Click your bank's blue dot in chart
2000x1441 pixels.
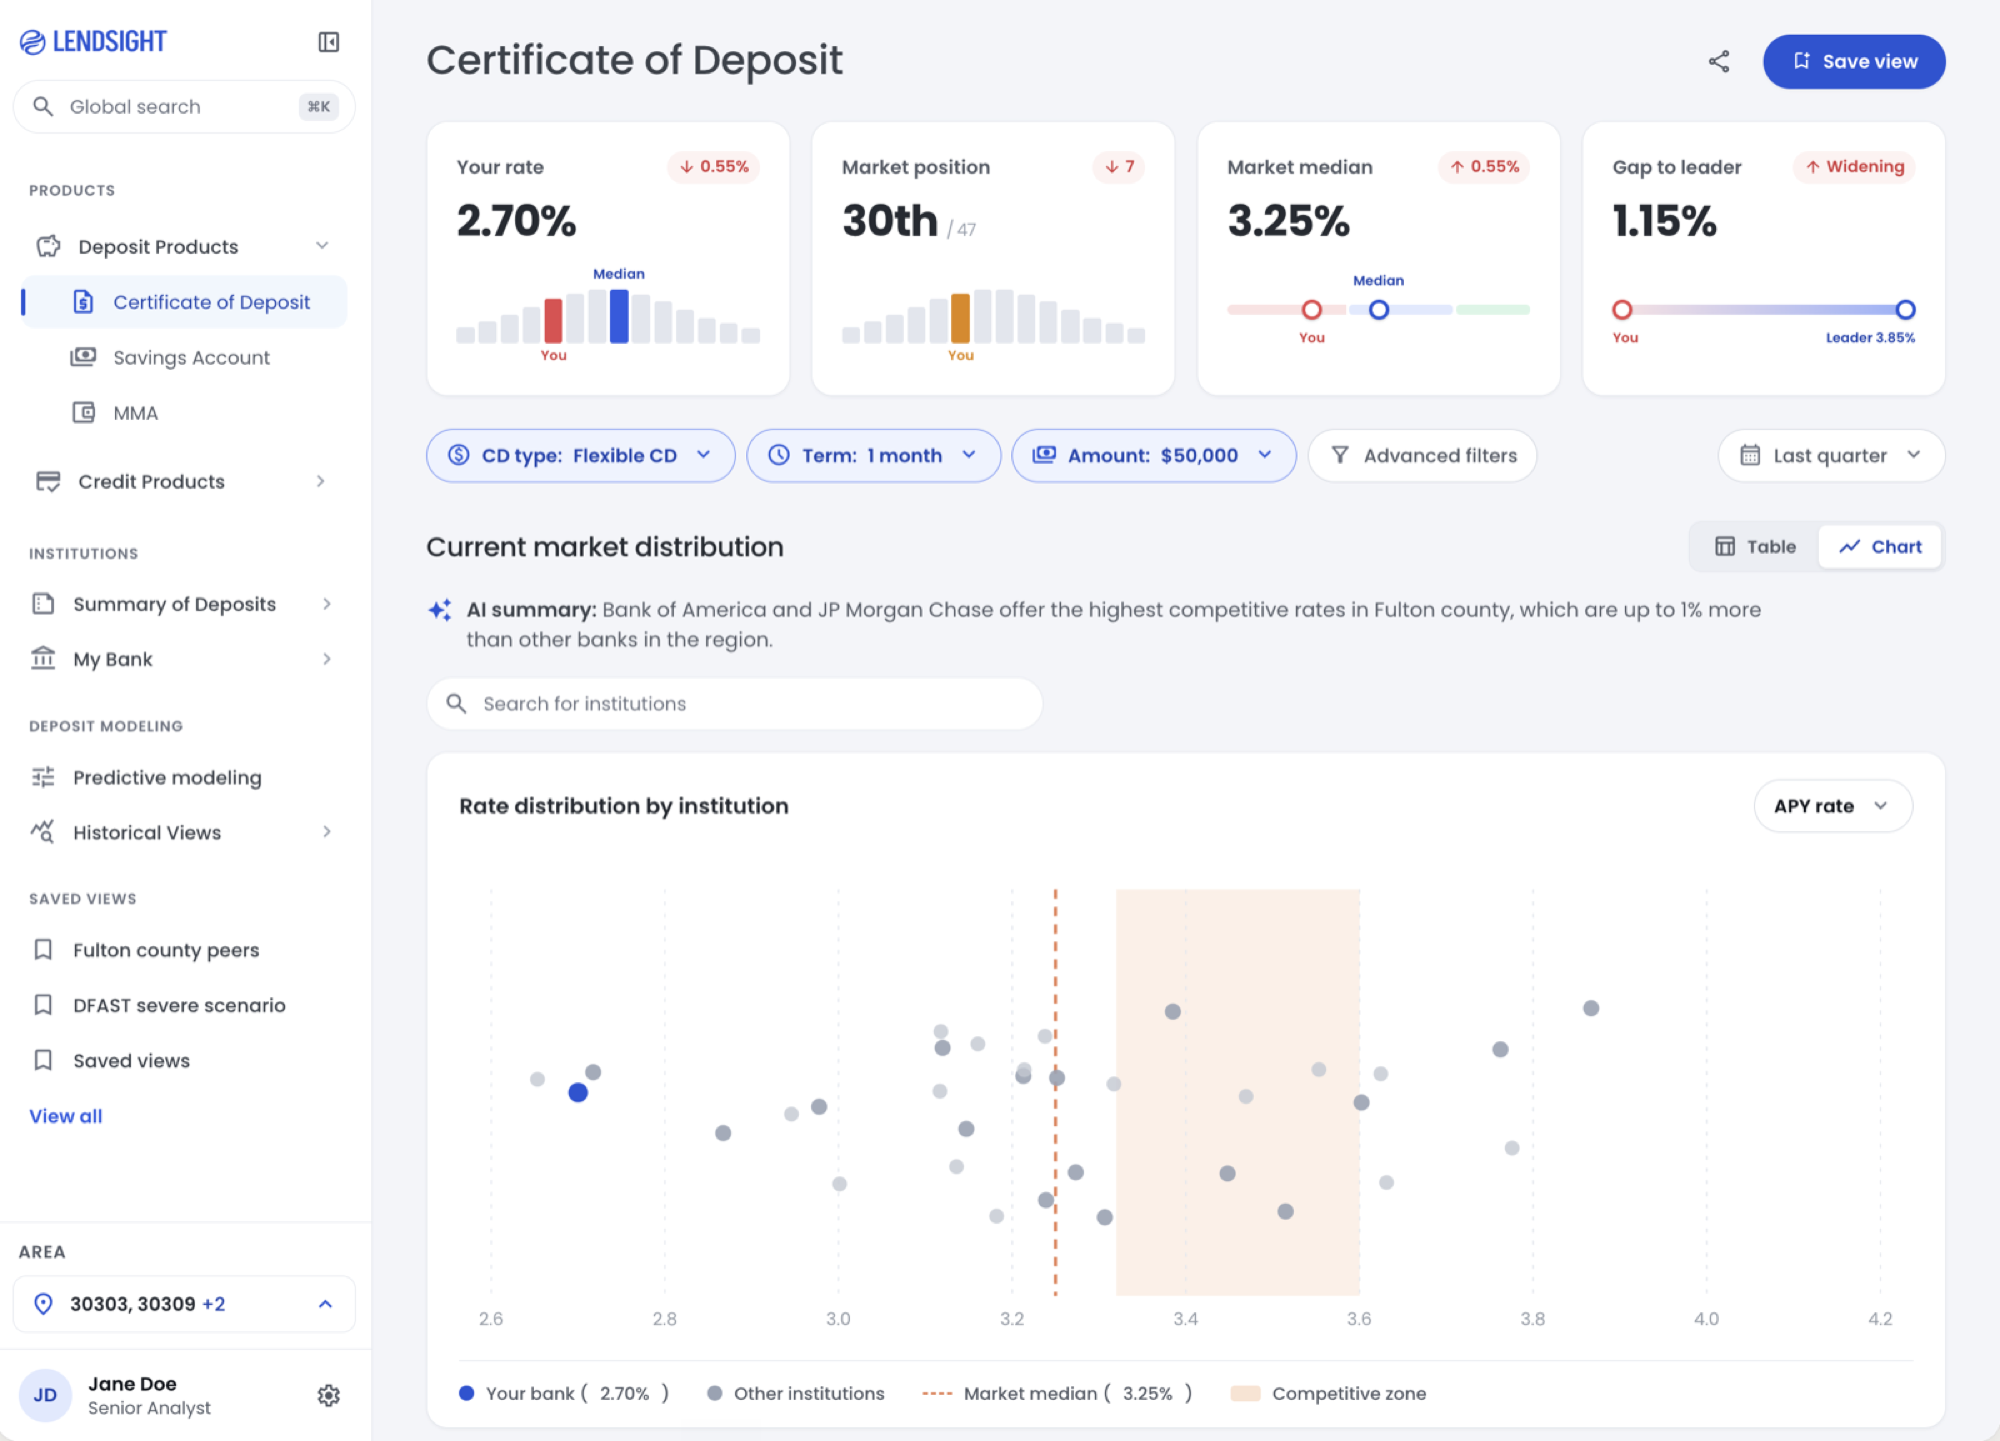578,1092
